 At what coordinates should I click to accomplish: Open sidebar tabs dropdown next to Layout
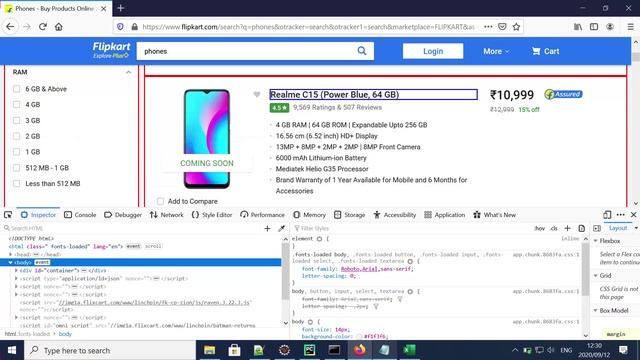tap(636, 228)
